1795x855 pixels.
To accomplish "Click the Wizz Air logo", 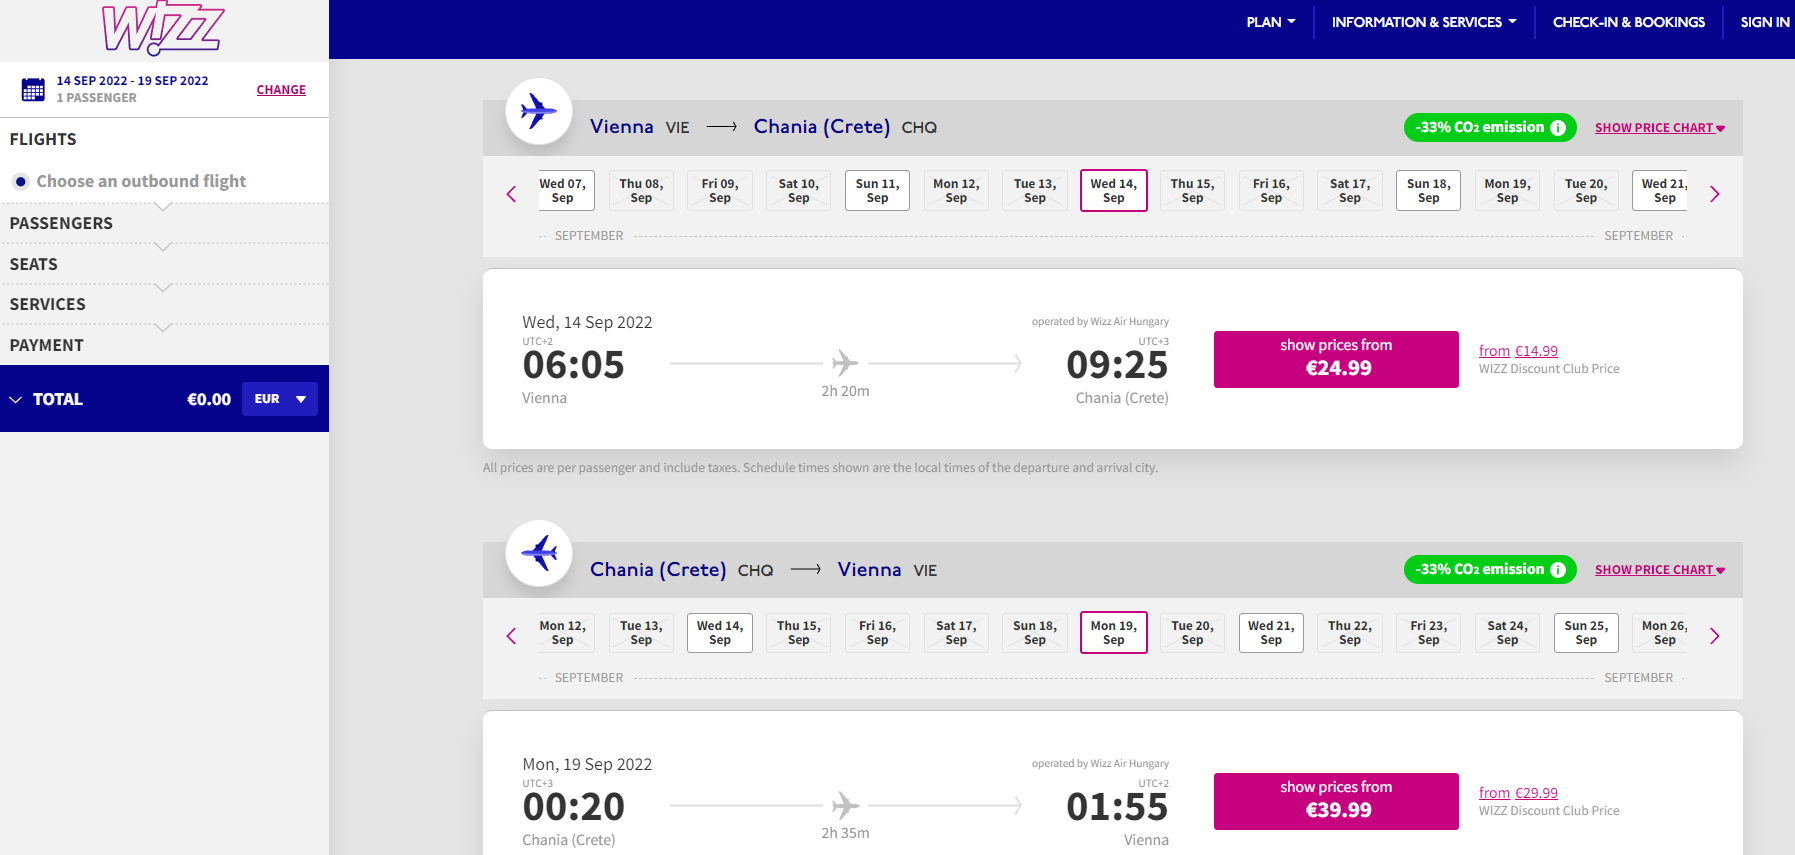I will coord(163,28).
